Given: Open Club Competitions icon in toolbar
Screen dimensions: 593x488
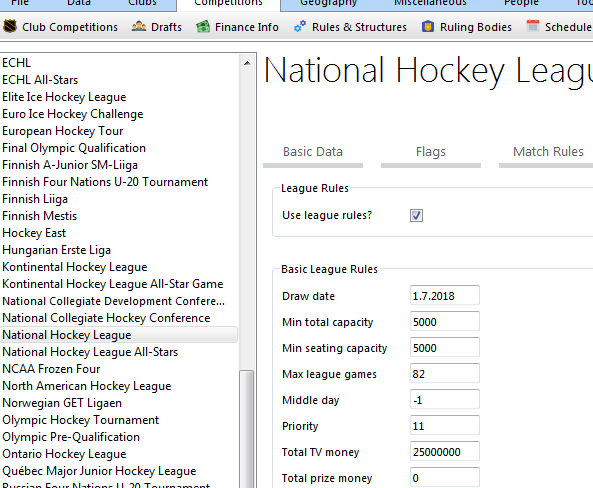Looking at the screenshot, I should pos(10,26).
